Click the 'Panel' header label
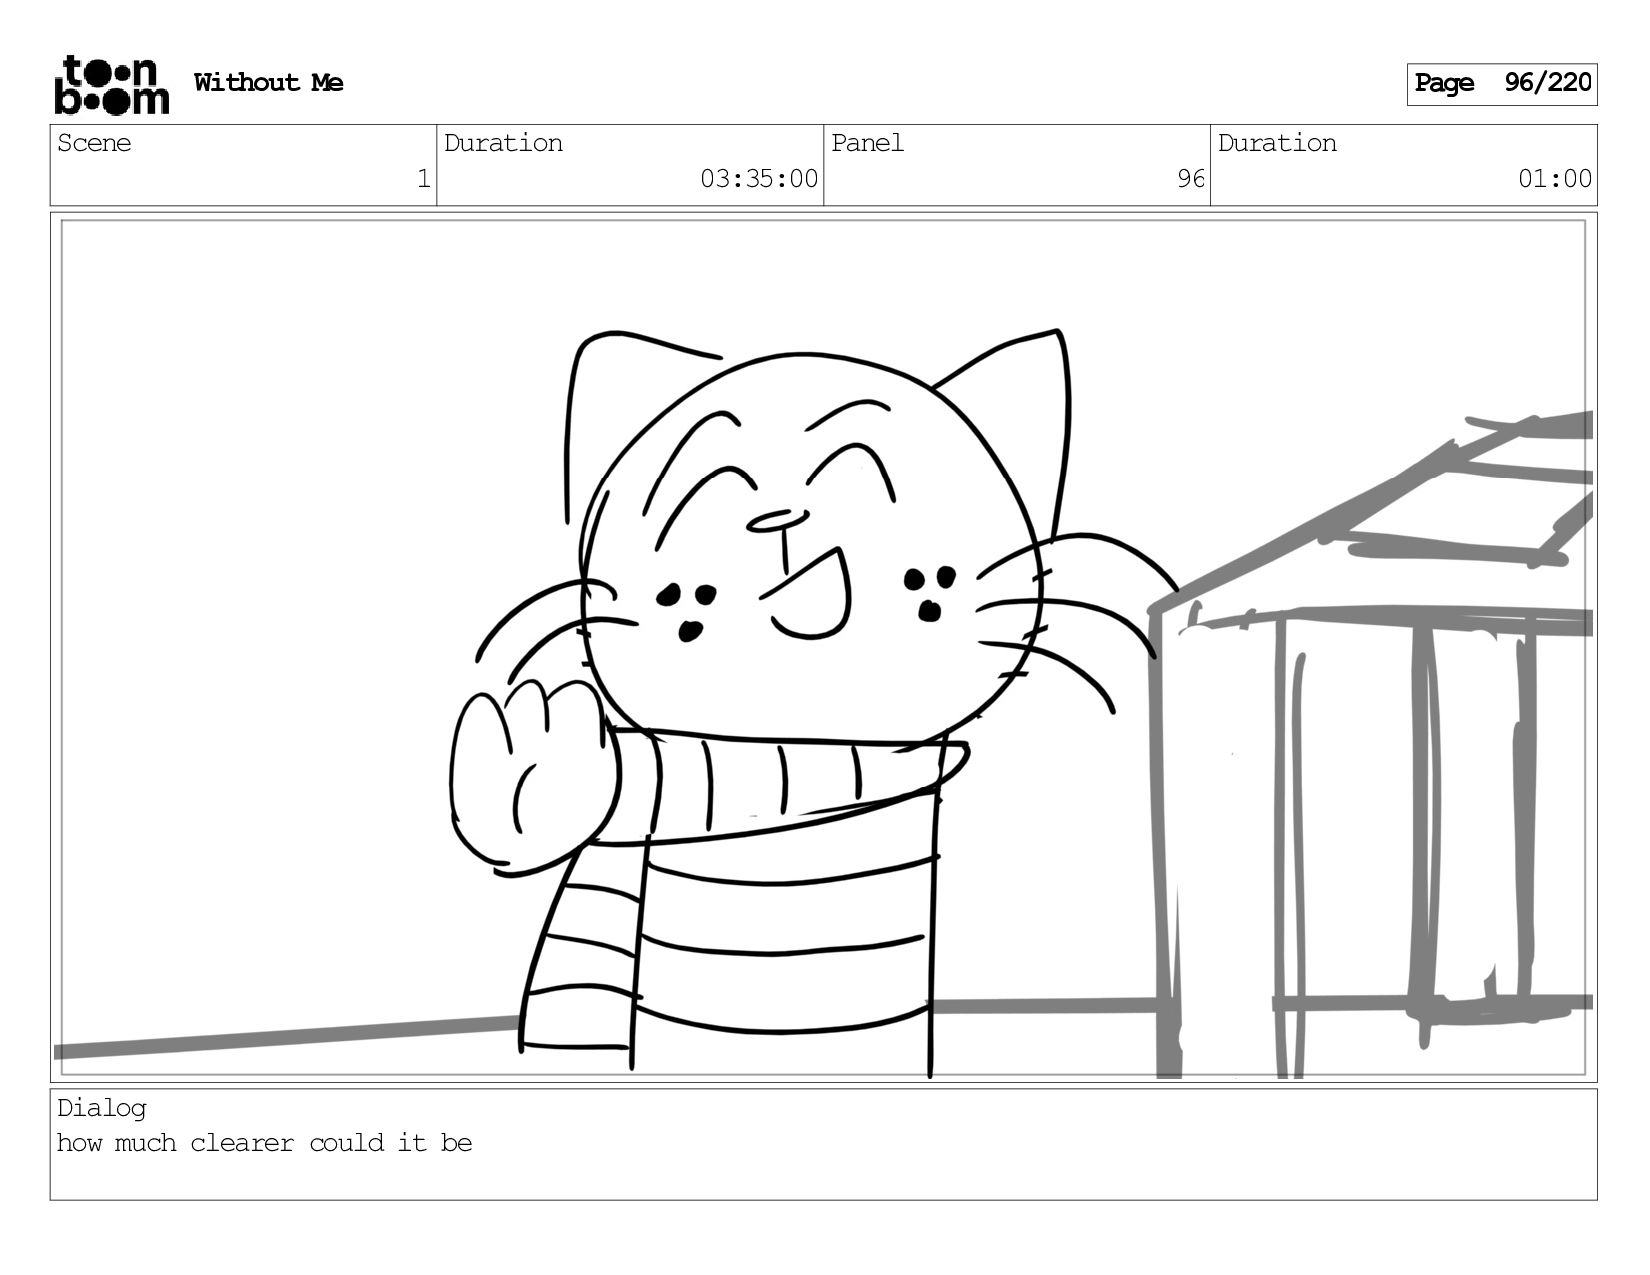This screenshot has height=1275, width=1650. (867, 143)
